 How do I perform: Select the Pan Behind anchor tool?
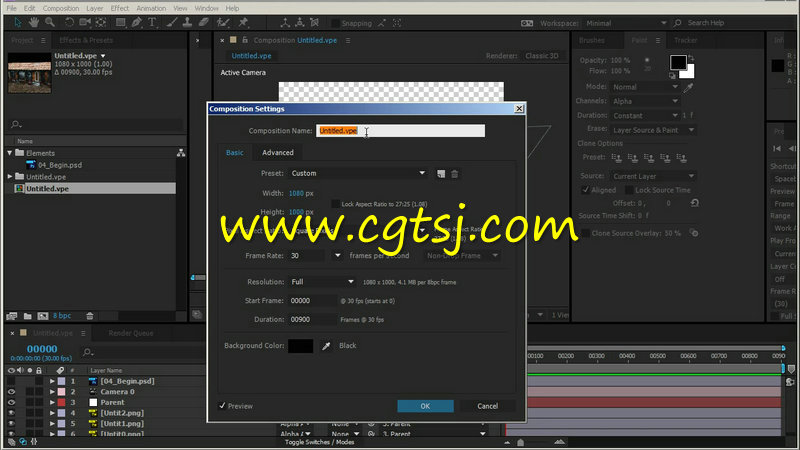click(101, 22)
